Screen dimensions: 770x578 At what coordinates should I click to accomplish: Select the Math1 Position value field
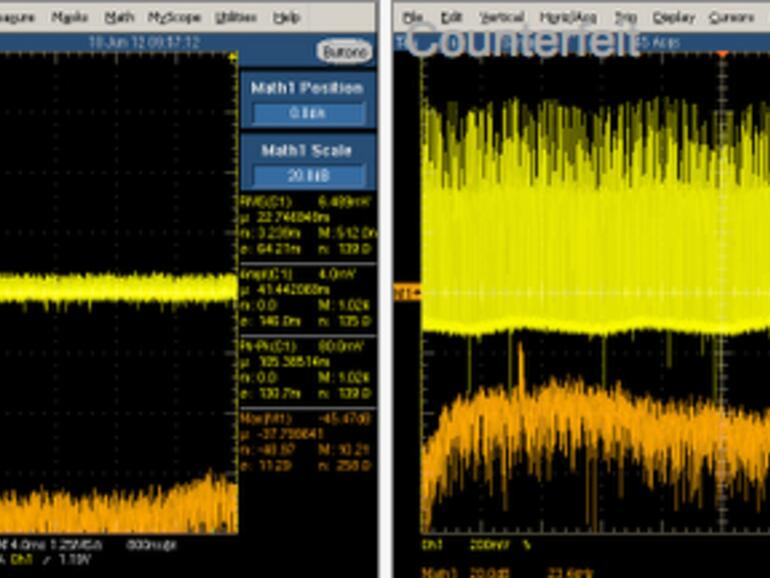[x=306, y=113]
